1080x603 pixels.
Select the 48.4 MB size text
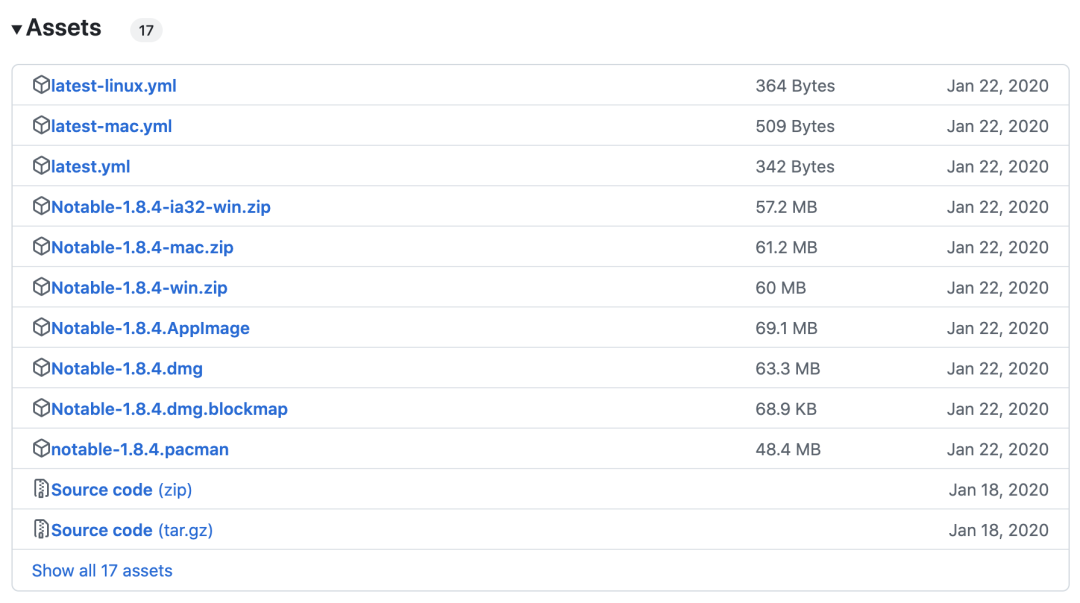[x=788, y=449]
